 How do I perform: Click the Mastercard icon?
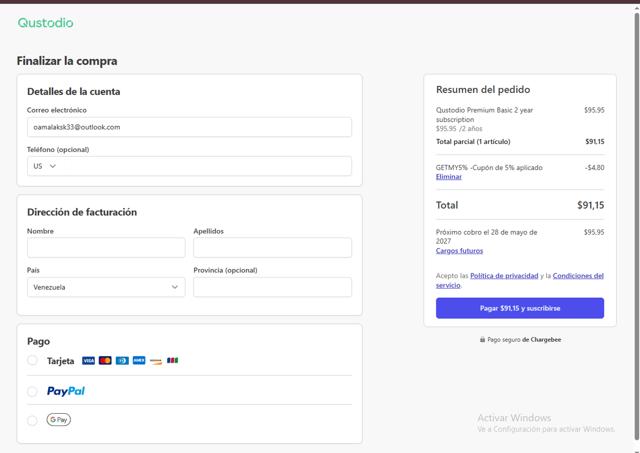point(105,361)
